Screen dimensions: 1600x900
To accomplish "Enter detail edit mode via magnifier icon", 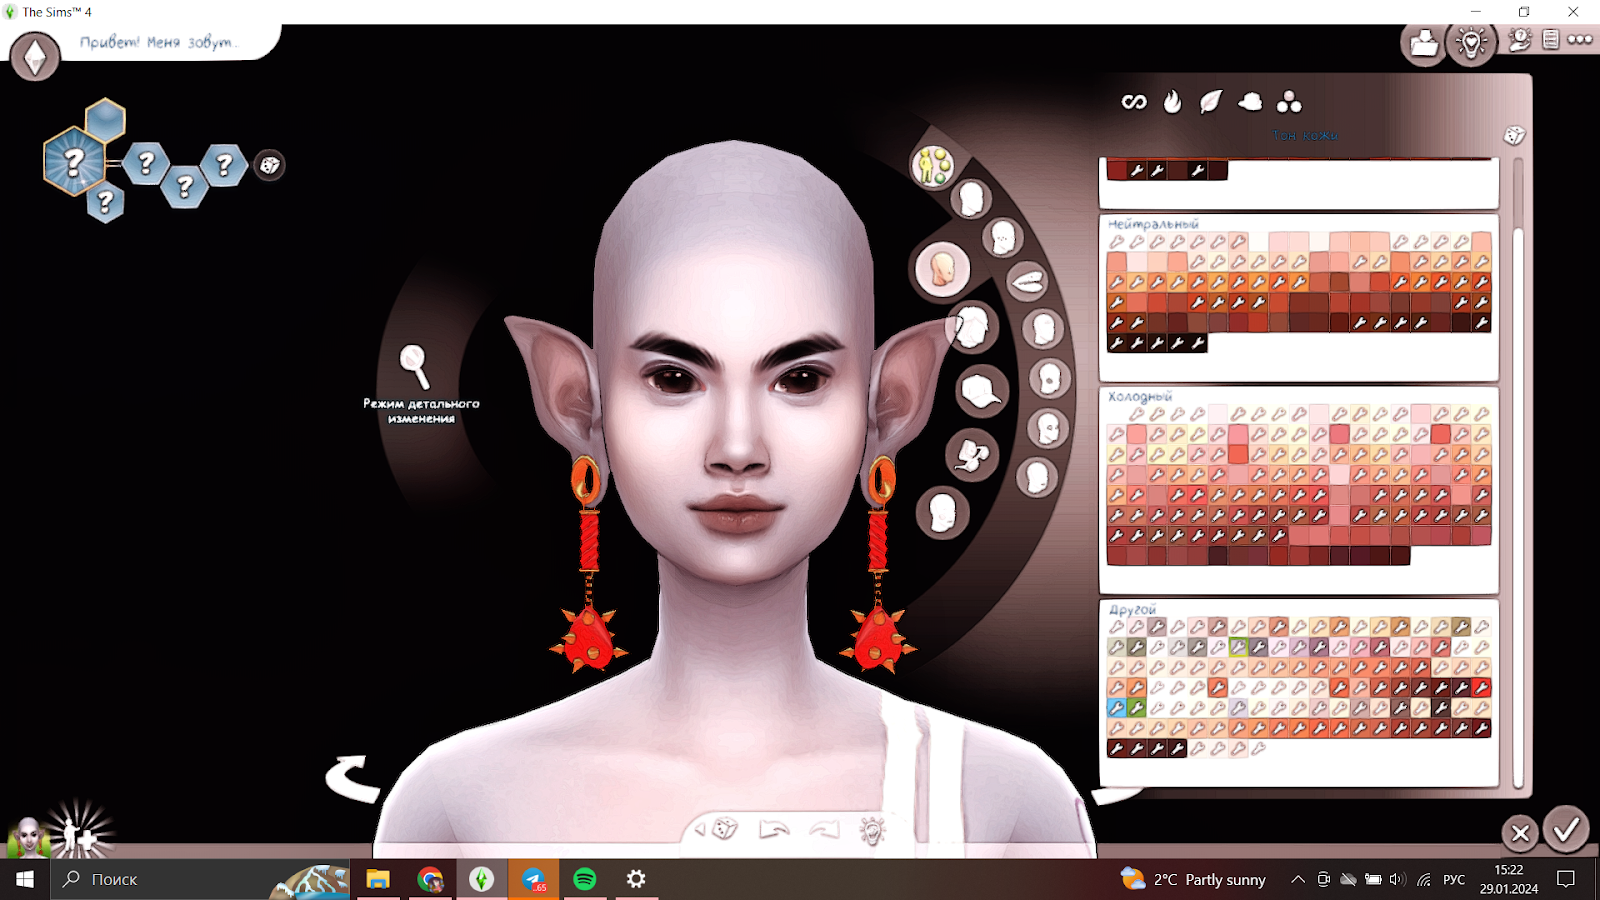I will coord(414,366).
